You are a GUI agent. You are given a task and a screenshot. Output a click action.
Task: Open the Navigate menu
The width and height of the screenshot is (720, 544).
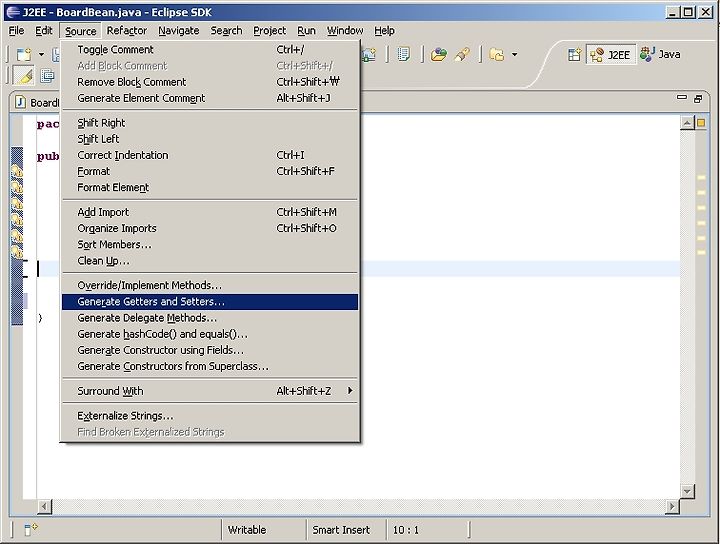[x=179, y=31]
